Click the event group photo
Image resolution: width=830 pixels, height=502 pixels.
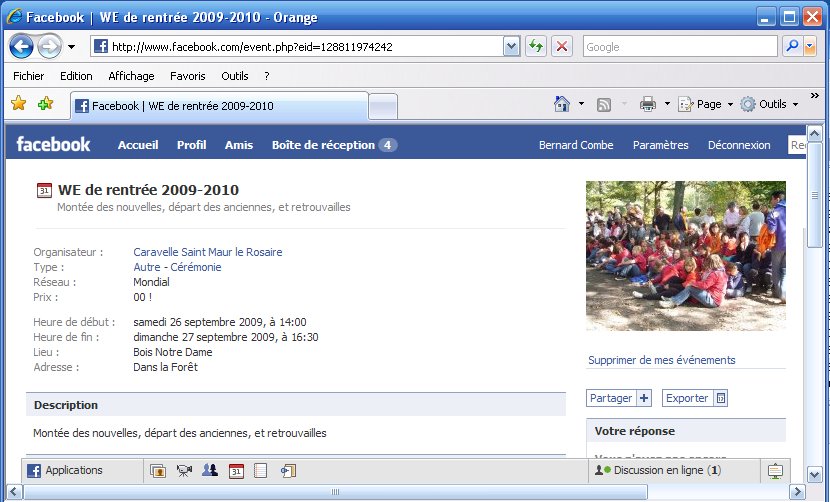[x=685, y=256]
